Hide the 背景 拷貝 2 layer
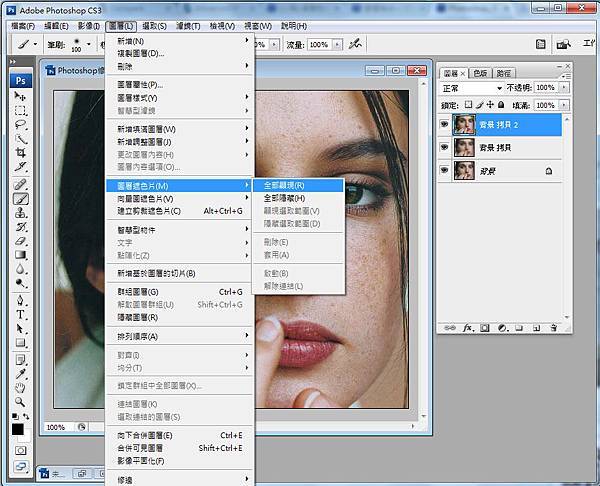The width and height of the screenshot is (600, 486). click(444, 124)
